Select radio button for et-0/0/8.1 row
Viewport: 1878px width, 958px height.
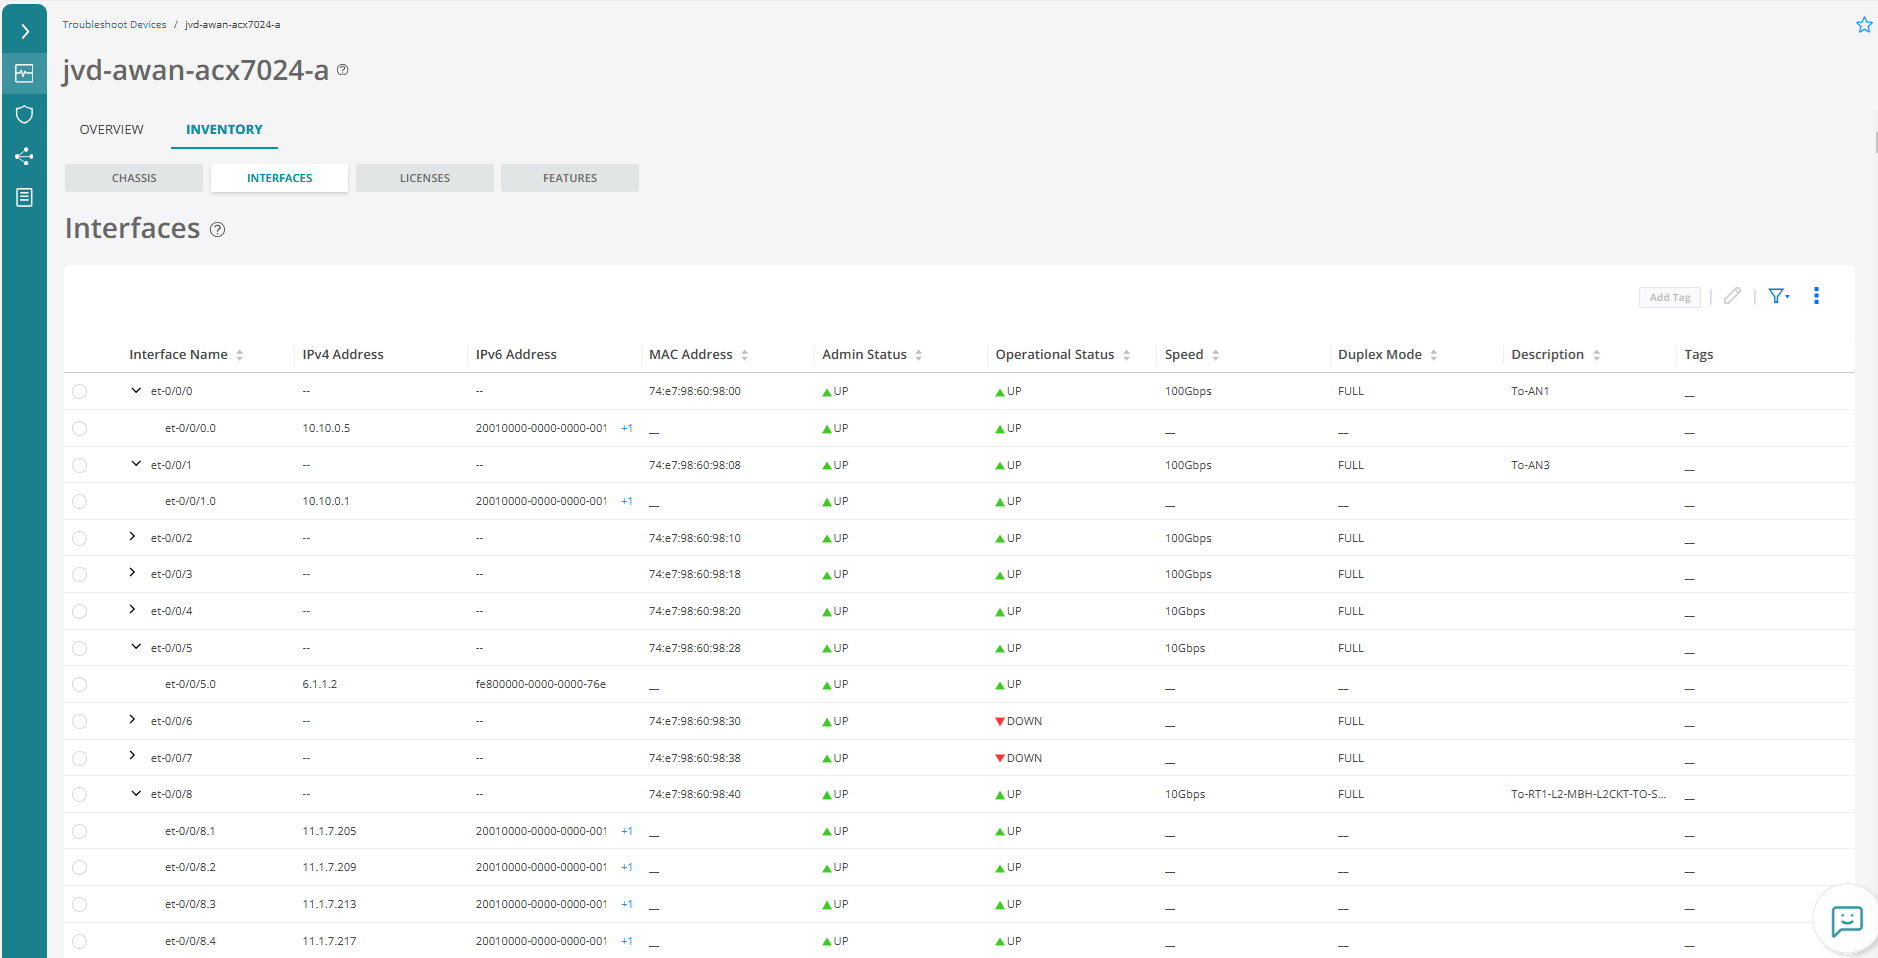(80, 832)
